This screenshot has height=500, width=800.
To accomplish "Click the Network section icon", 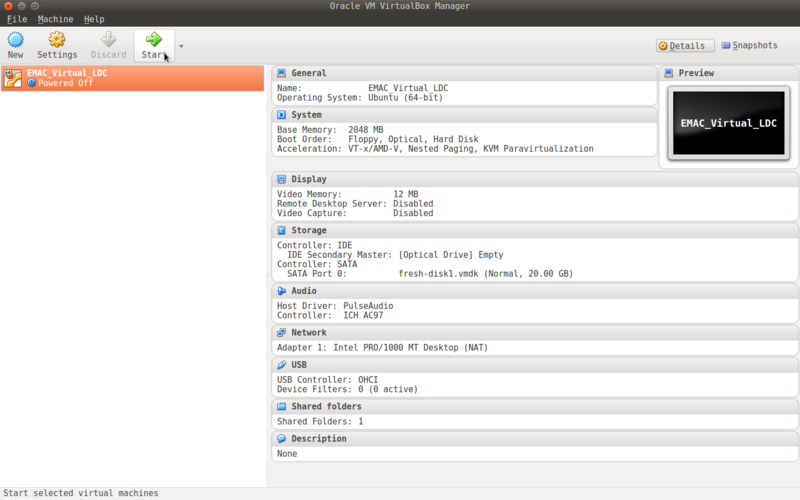I will [x=281, y=333].
